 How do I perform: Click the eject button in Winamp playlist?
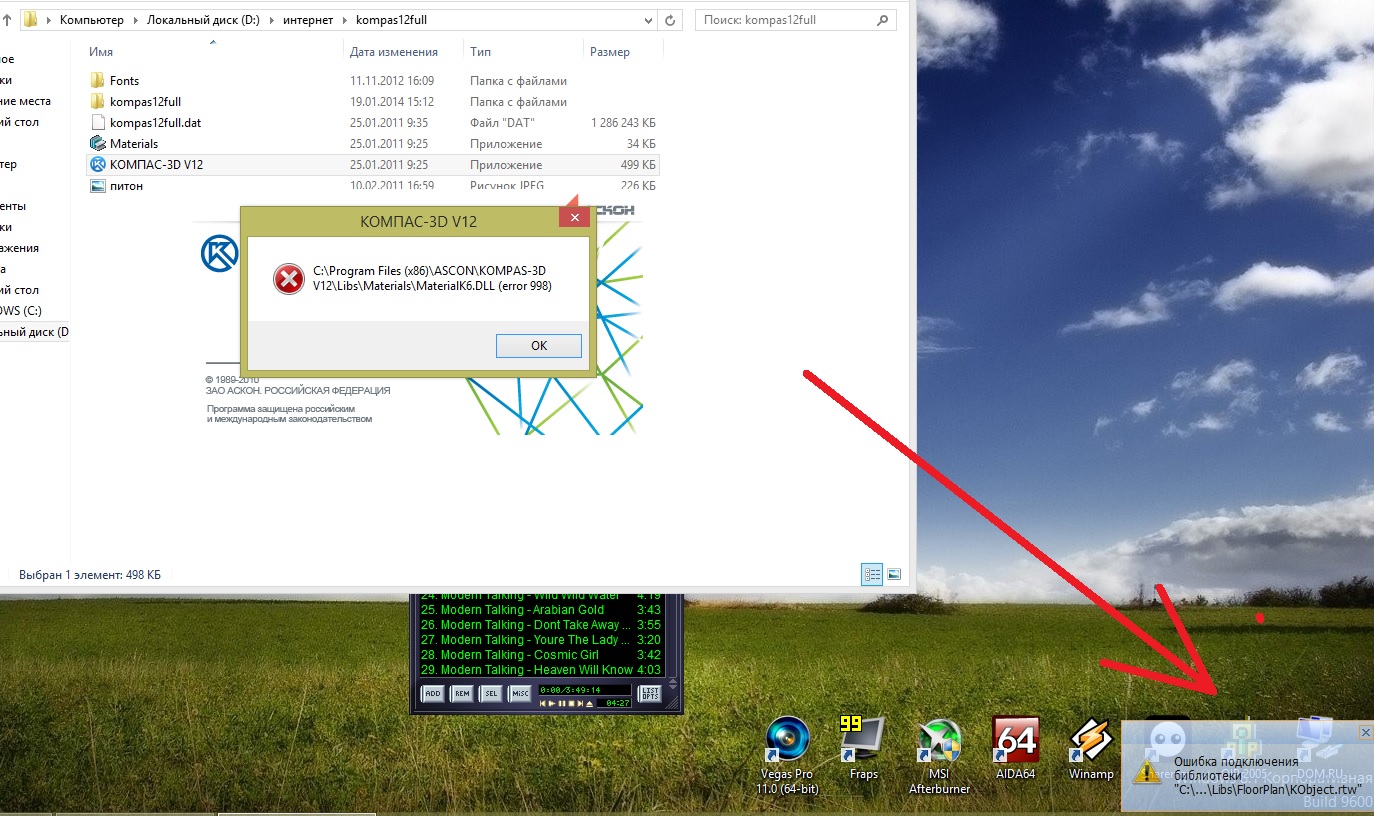(x=589, y=704)
